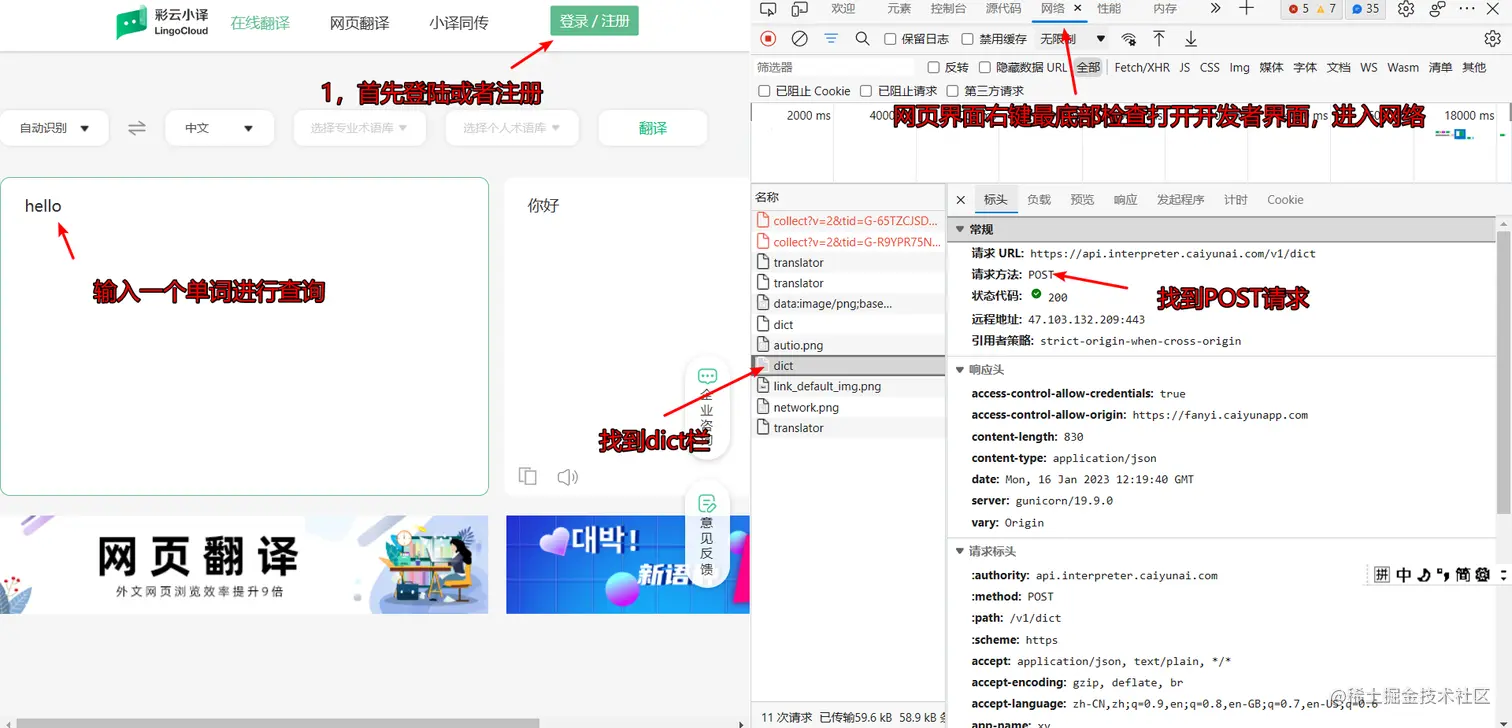Viewport: 1512px width, 728px height.
Task: Open the 网页翻译 promotional banner
Action: 244,564
